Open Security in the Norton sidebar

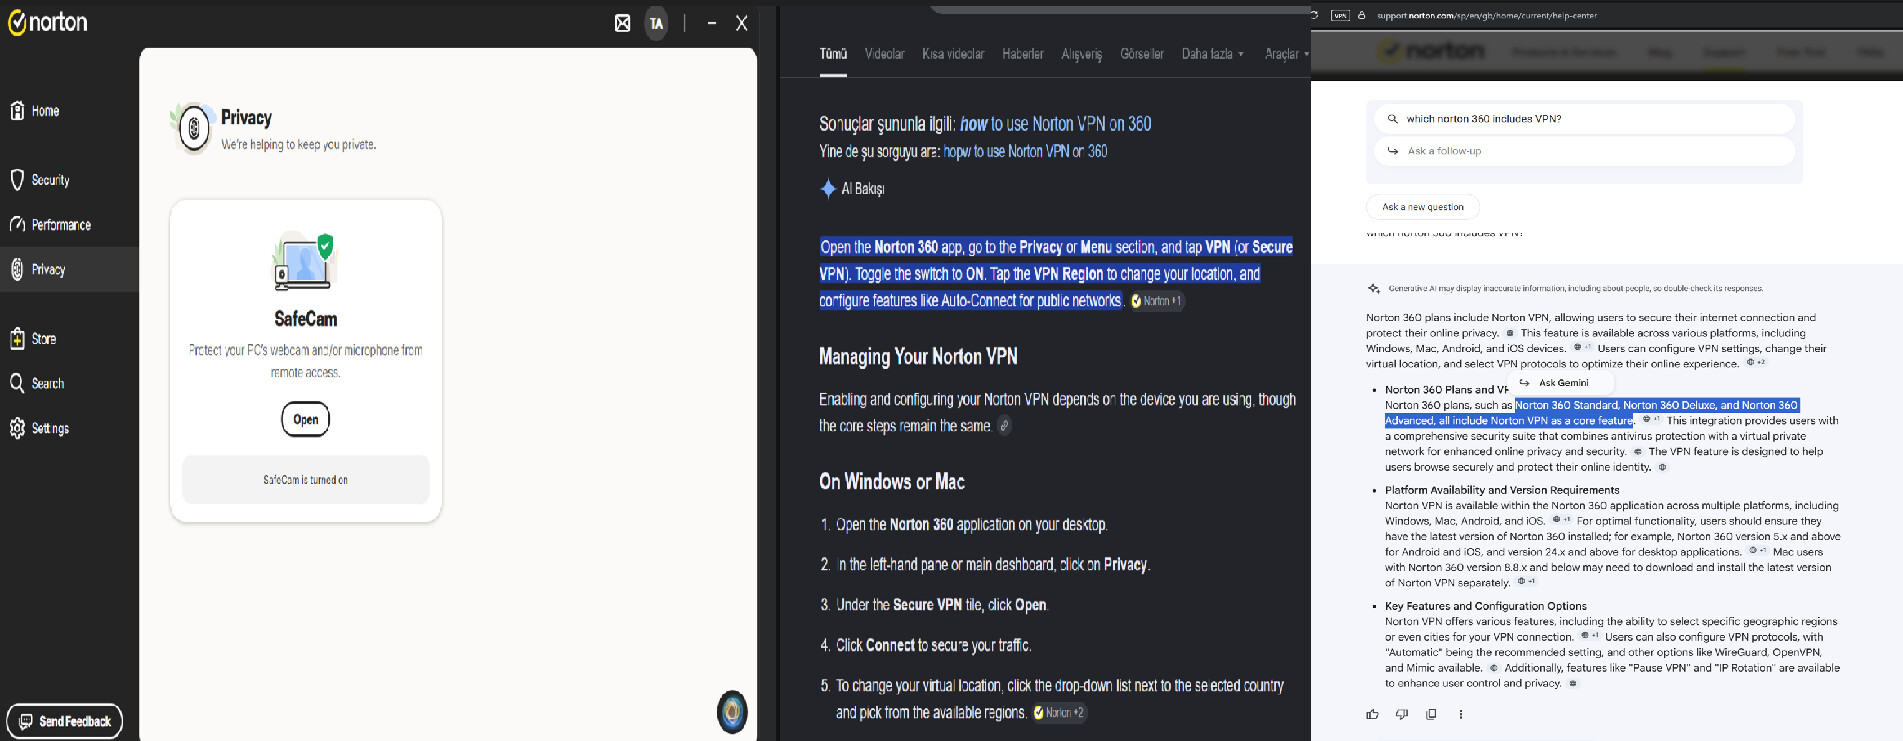click(41, 180)
